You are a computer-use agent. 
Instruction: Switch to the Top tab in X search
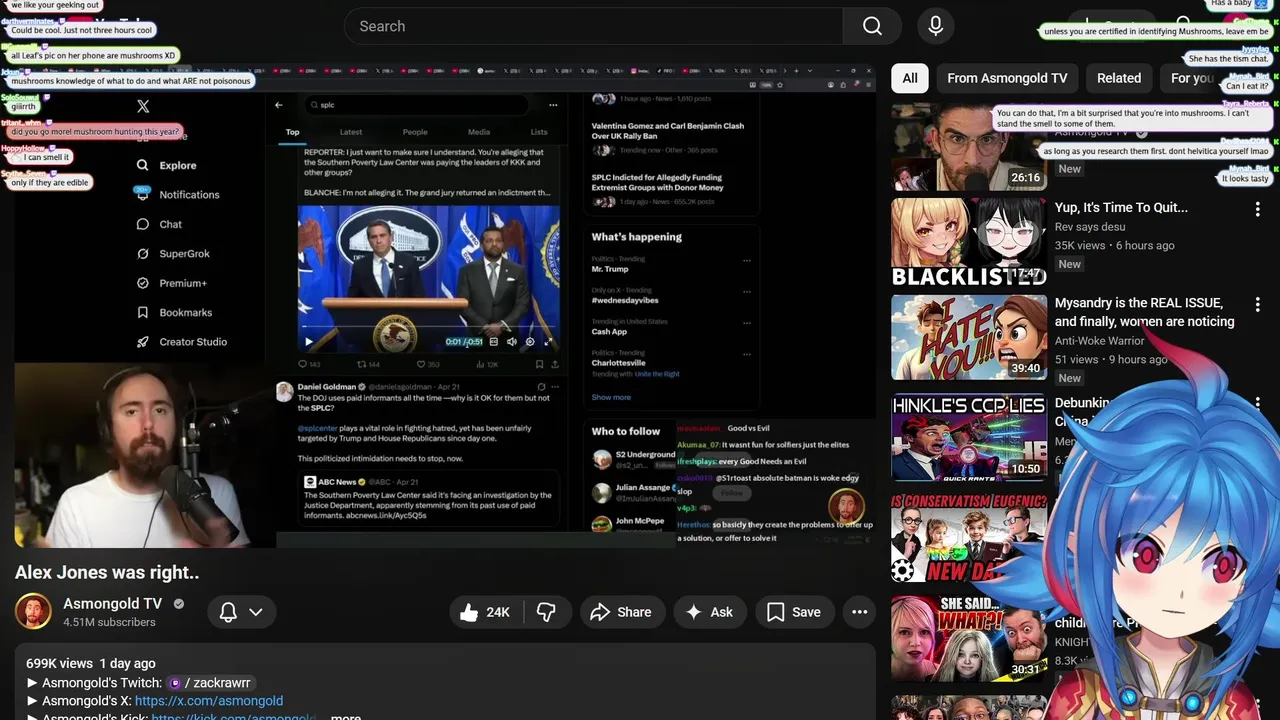292,132
